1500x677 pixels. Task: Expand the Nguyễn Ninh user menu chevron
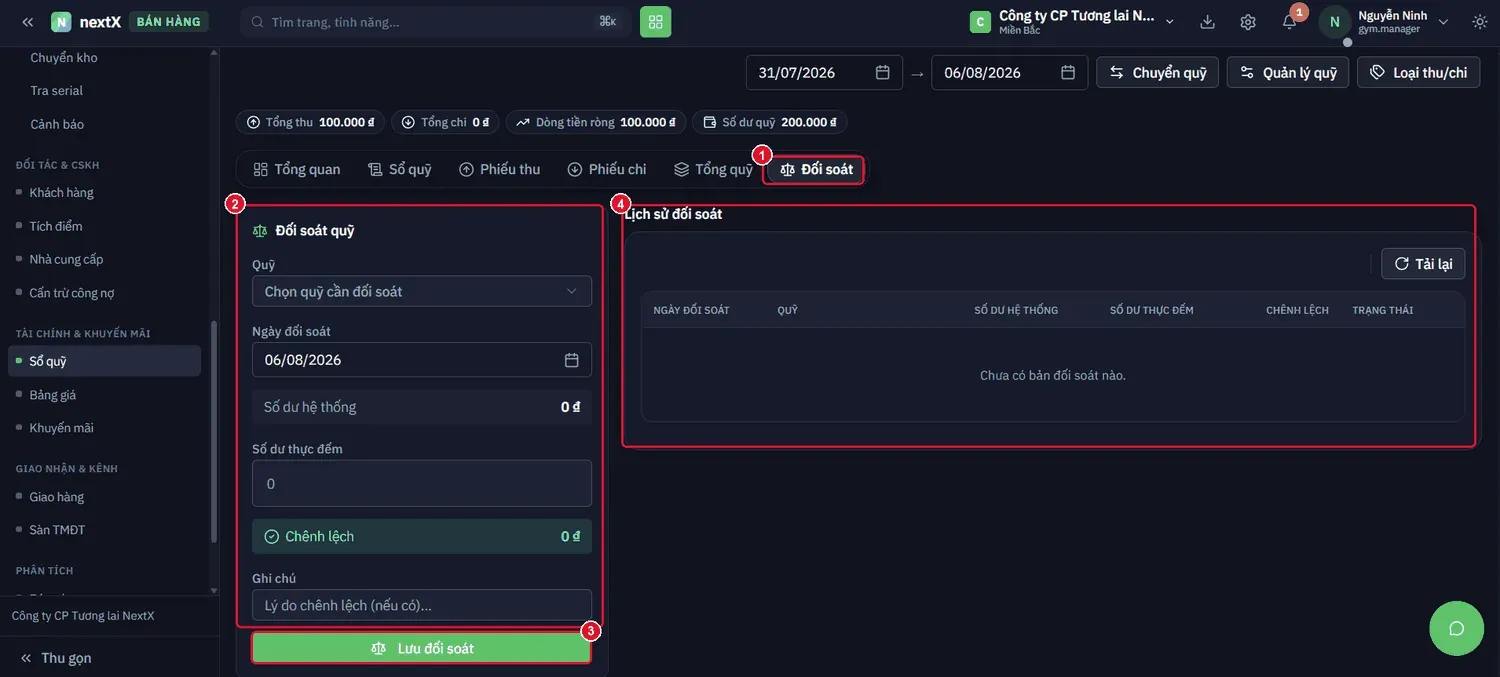coord(1443,21)
